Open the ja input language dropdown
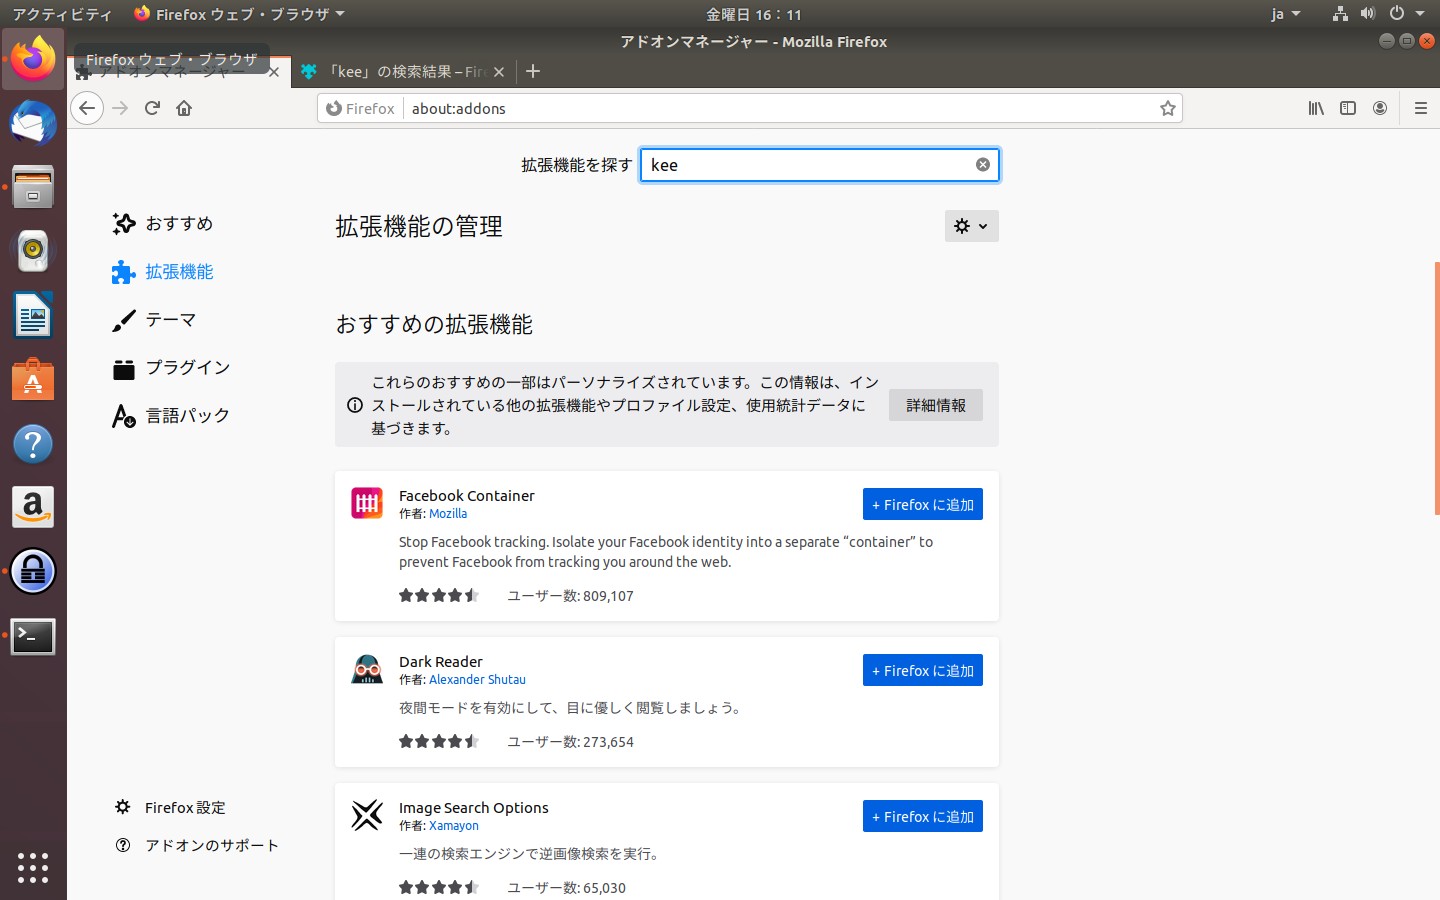The image size is (1440, 900). click(1285, 14)
